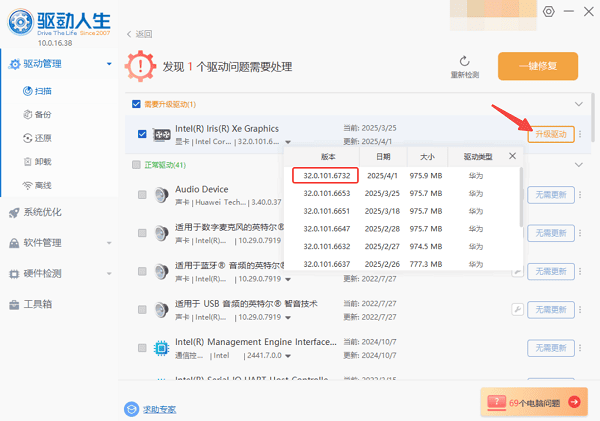
Task: Open 硬件检测 in the sidebar
Action: [40, 273]
